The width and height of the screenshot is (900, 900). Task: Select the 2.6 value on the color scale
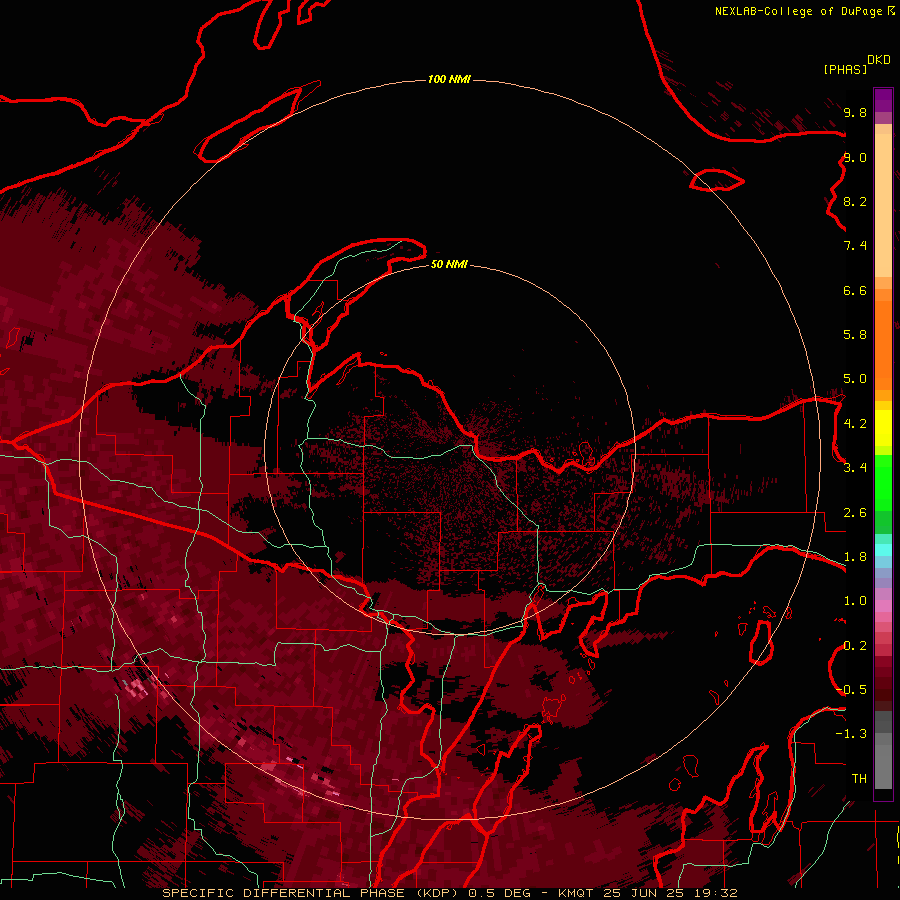click(x=855, y=513)
